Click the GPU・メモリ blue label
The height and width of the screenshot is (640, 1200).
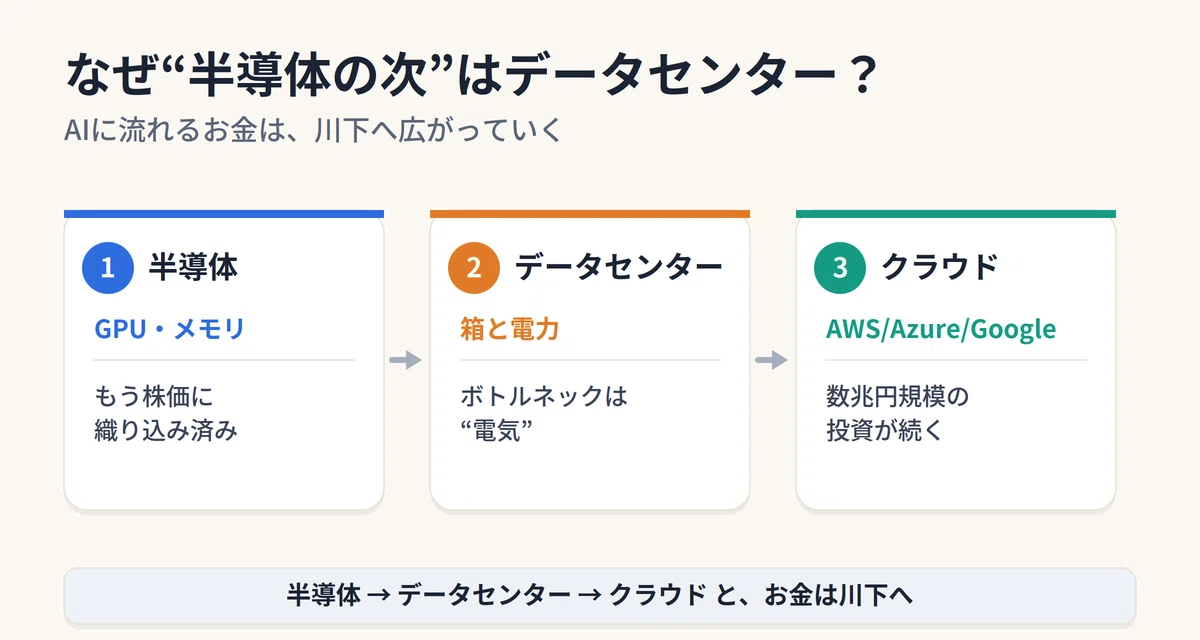[169, 329]
